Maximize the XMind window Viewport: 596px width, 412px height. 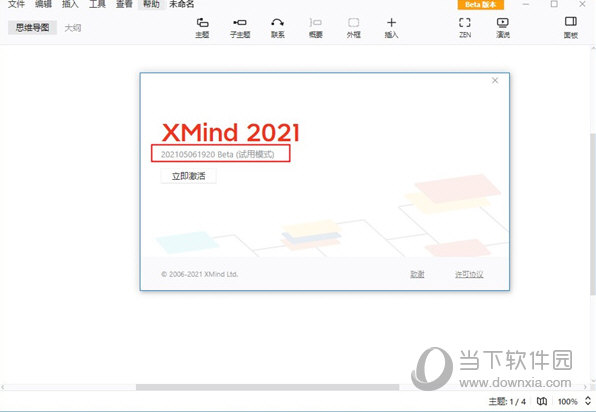click(x=554, y=4)
